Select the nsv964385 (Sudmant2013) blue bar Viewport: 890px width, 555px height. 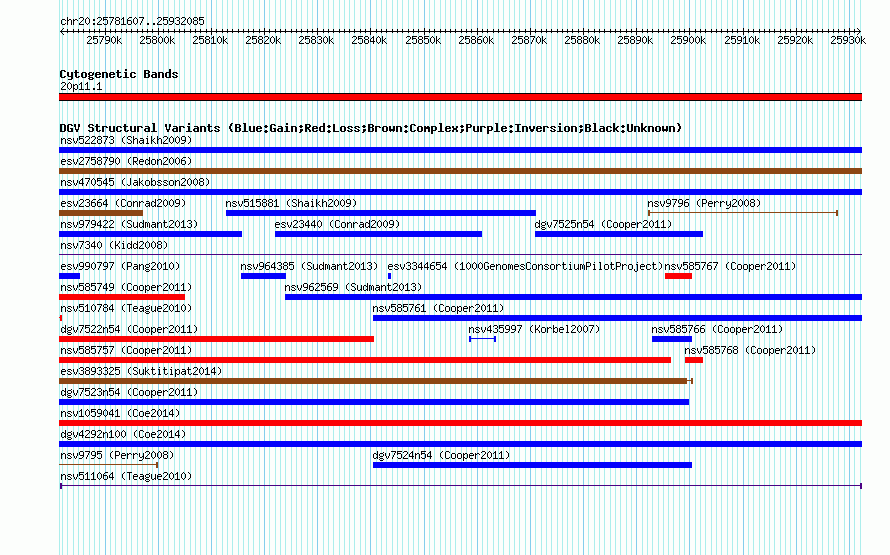click(x=263, y=276)
